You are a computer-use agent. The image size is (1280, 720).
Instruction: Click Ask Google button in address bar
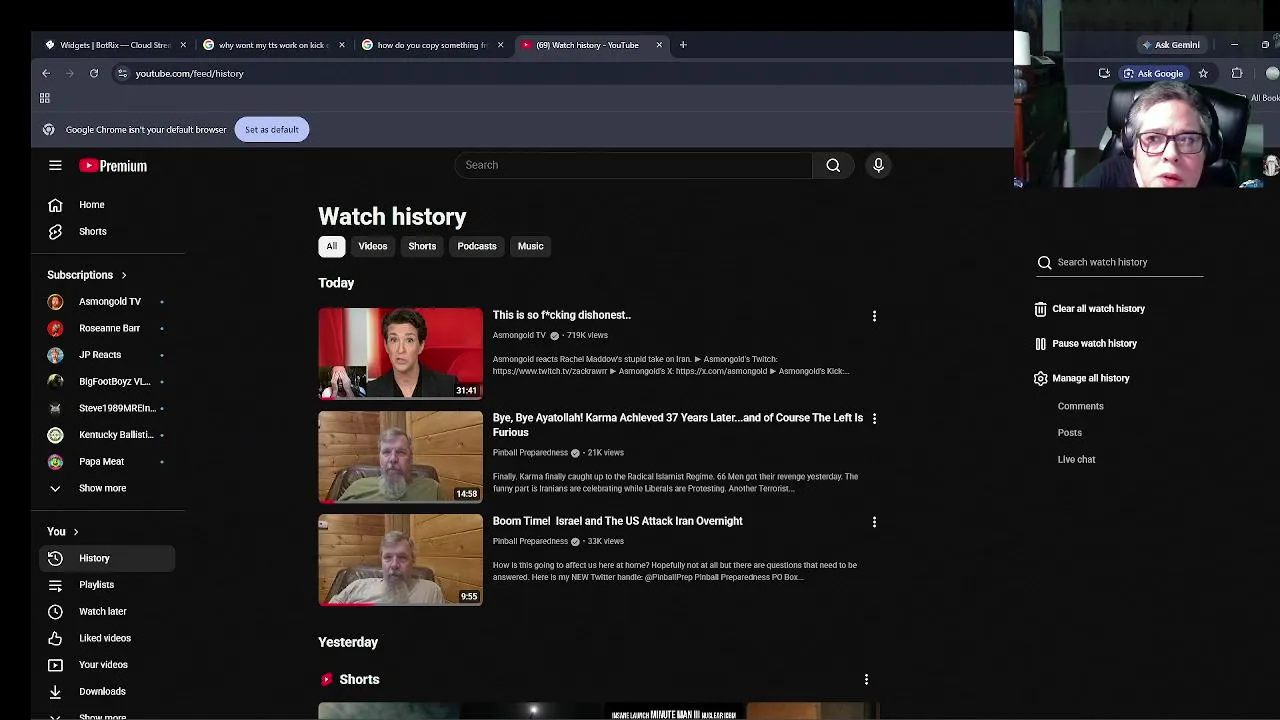click(x=1153, y=73)
